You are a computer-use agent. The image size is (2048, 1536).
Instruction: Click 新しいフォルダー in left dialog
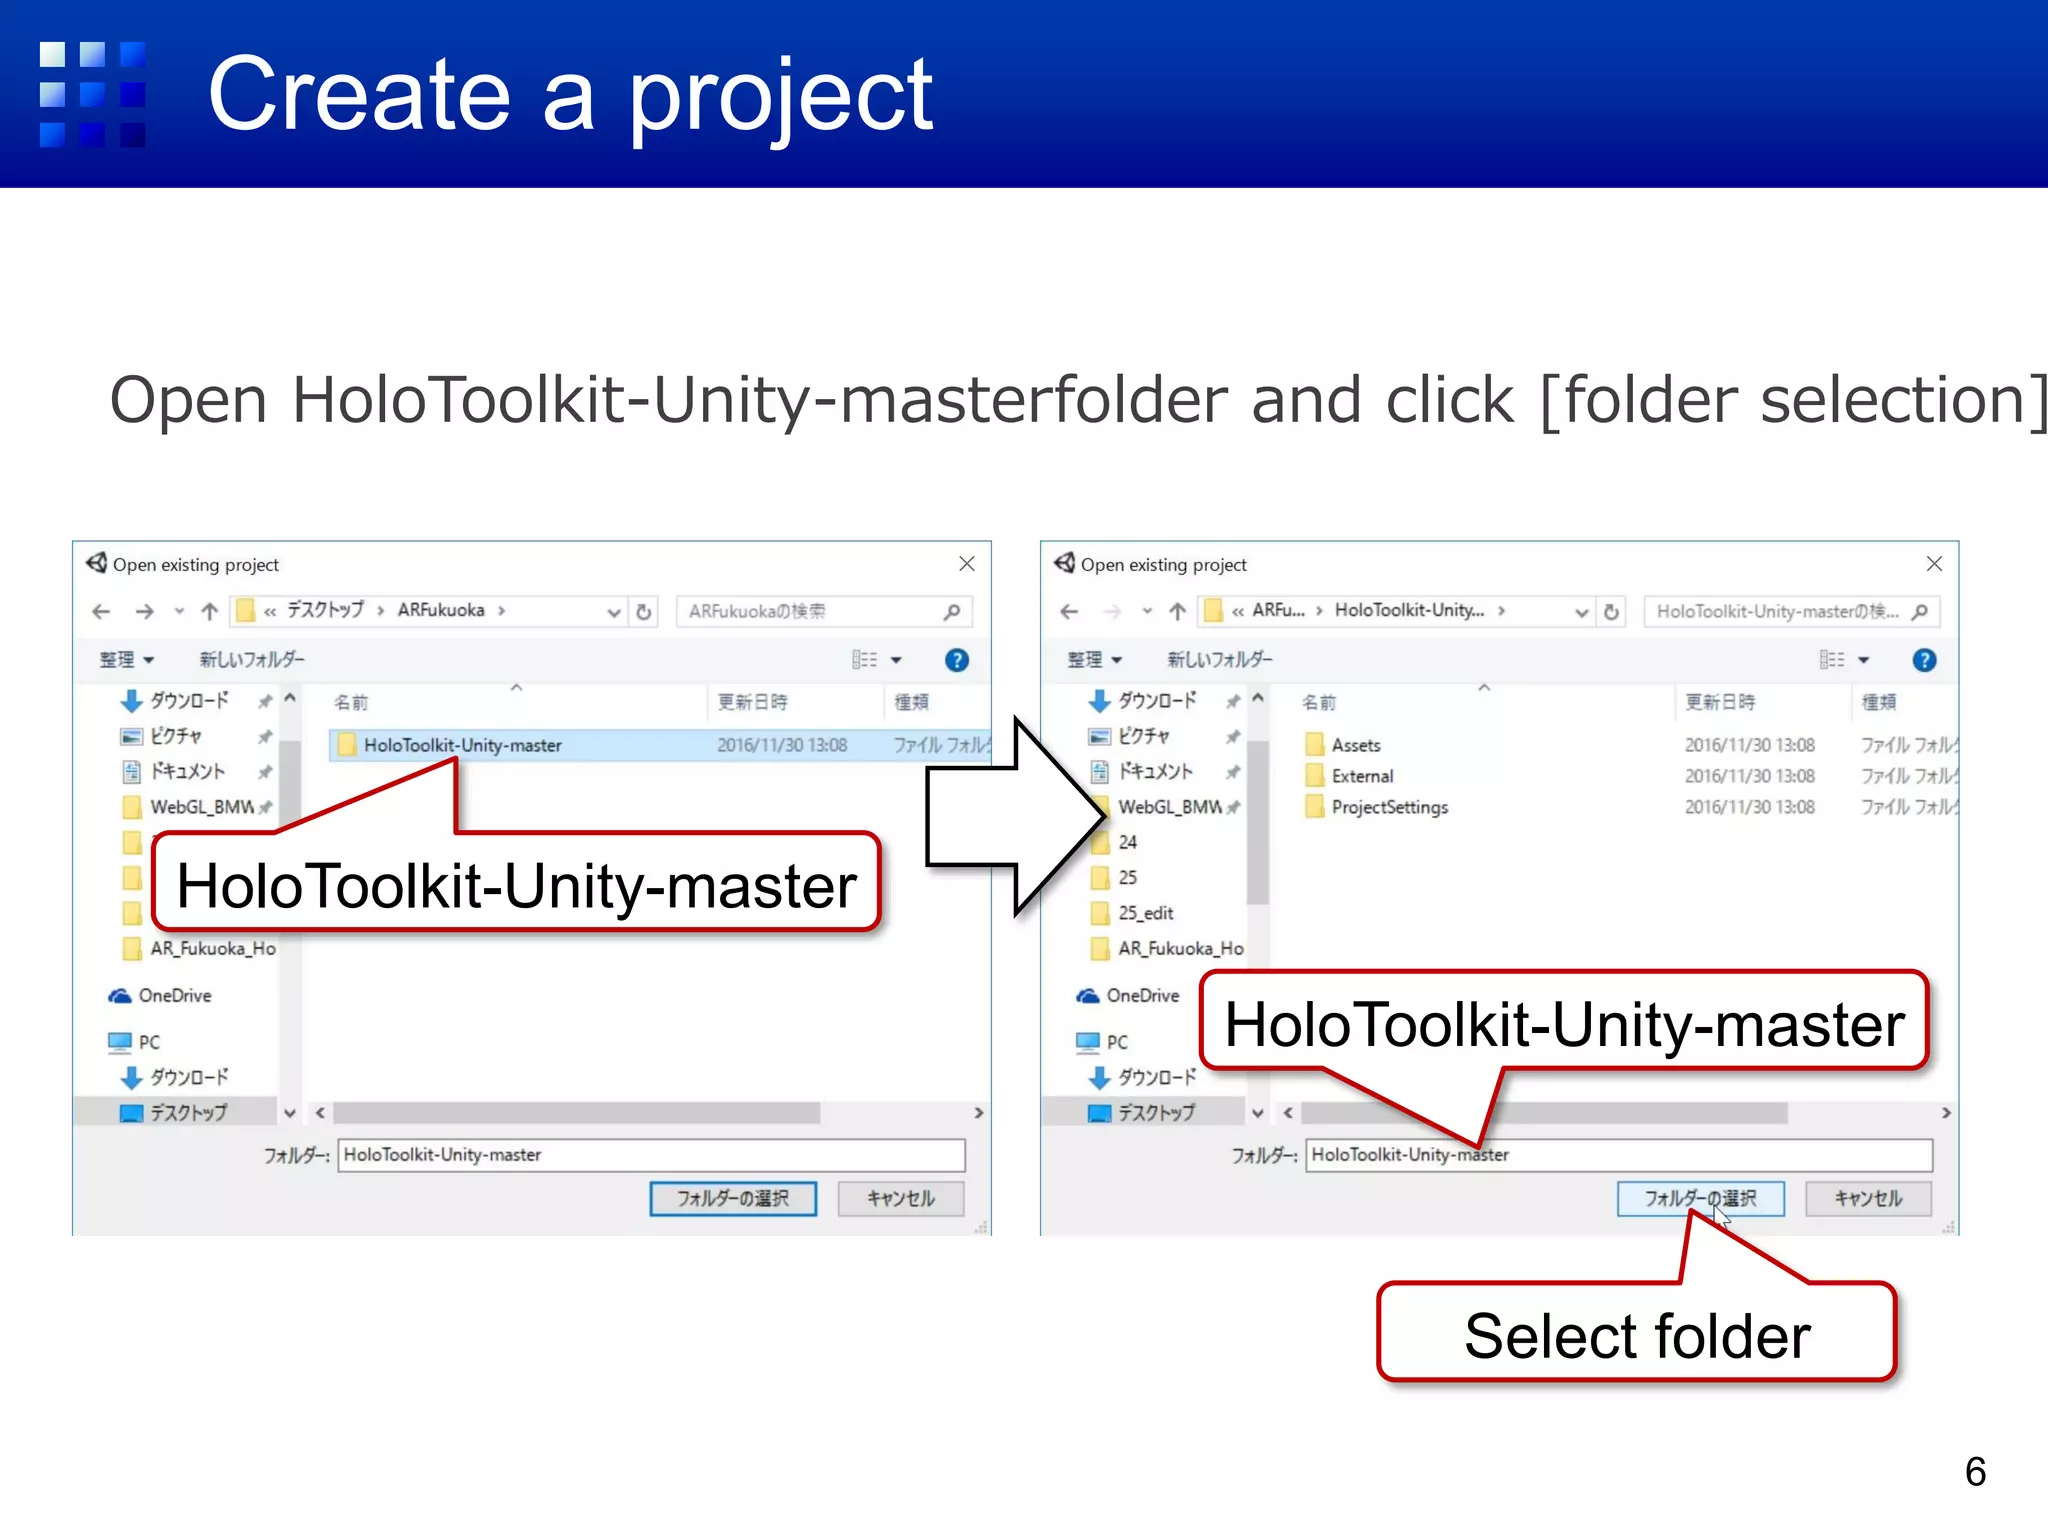[x=252, y=660]
